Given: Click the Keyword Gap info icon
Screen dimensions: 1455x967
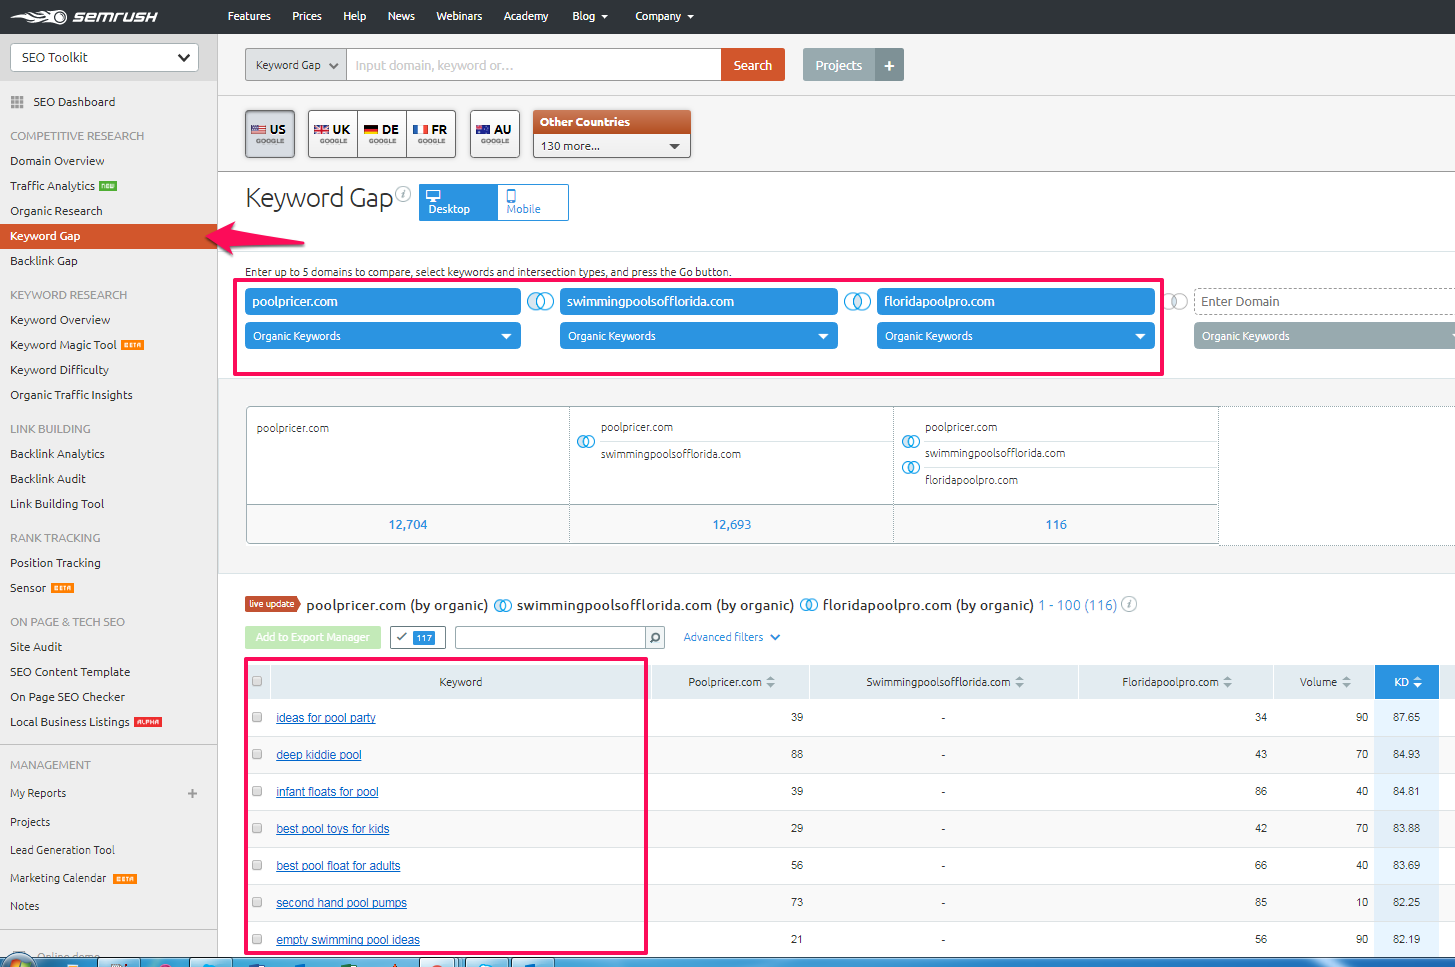Looking at the screenshot, I should pos(403,194).
